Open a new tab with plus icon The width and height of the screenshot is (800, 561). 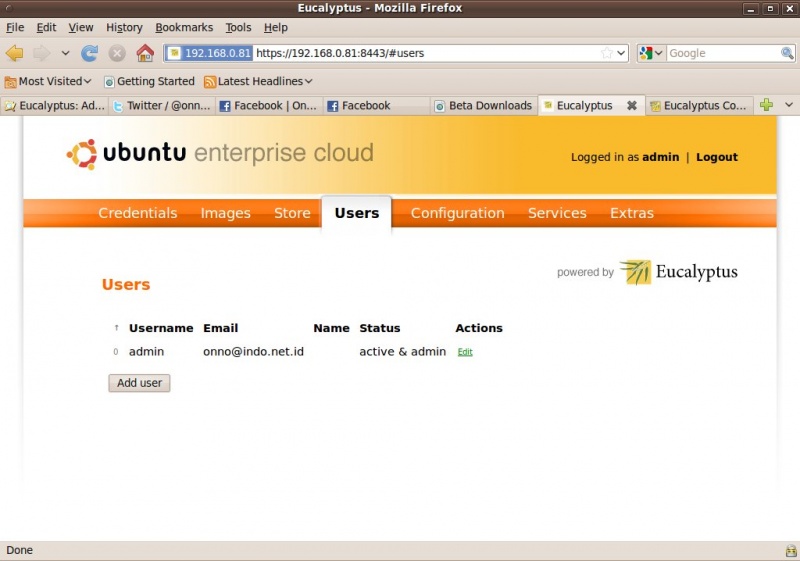click(766, 105)
